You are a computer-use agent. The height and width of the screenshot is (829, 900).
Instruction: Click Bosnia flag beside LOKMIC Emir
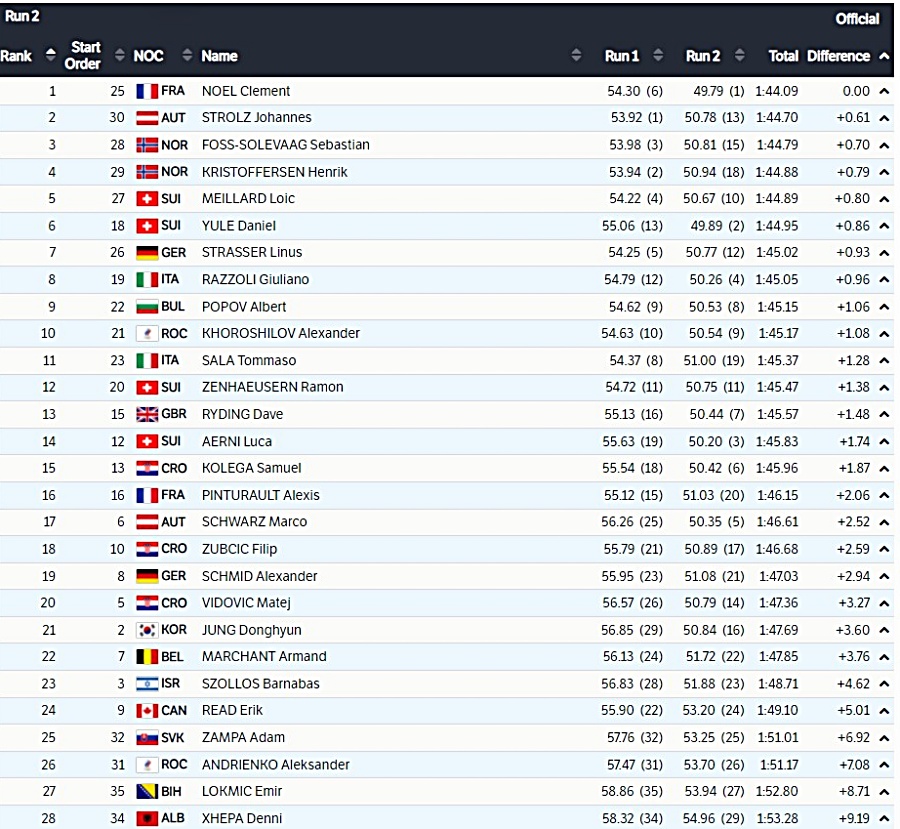[147, 792]
